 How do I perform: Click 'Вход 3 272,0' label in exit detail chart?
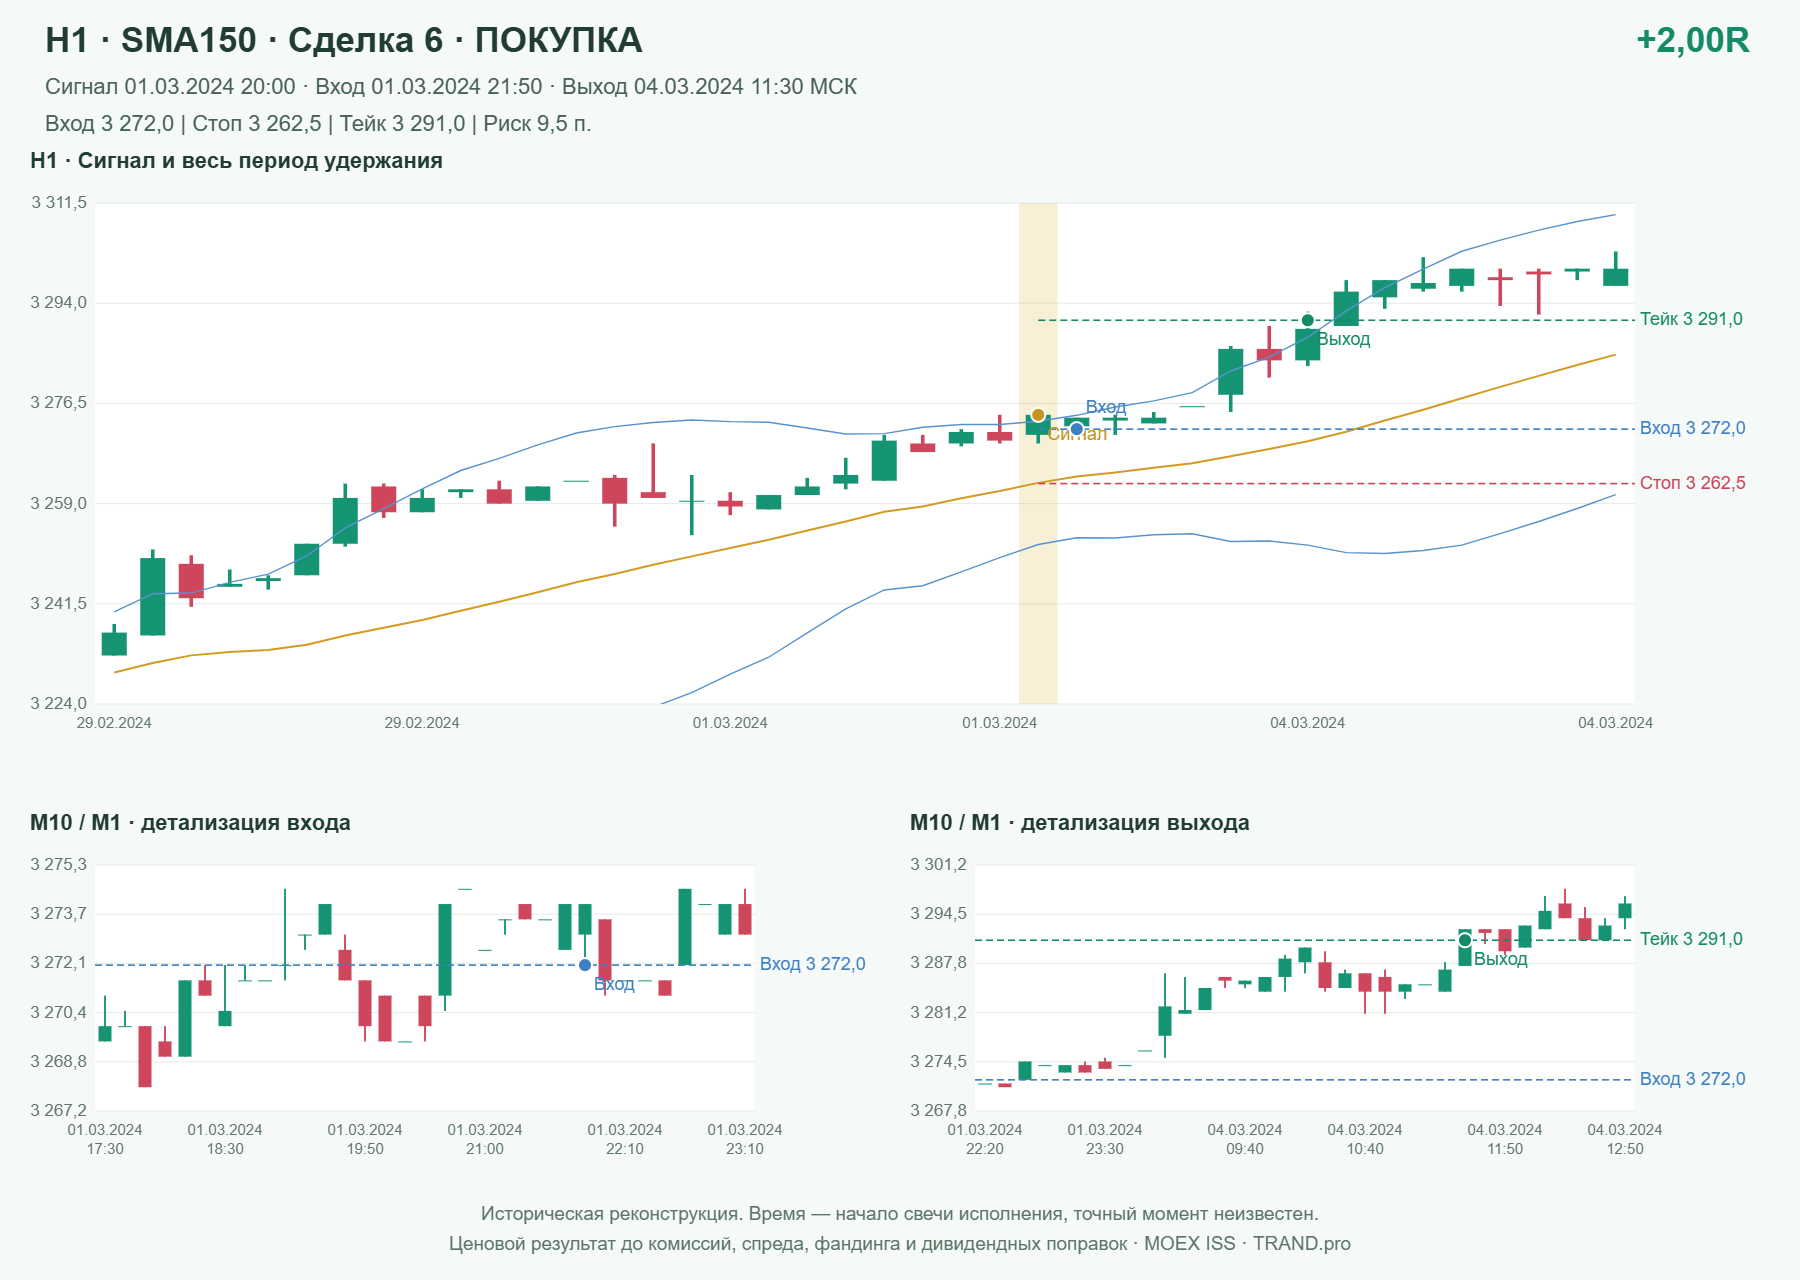pos(1692,1079)
